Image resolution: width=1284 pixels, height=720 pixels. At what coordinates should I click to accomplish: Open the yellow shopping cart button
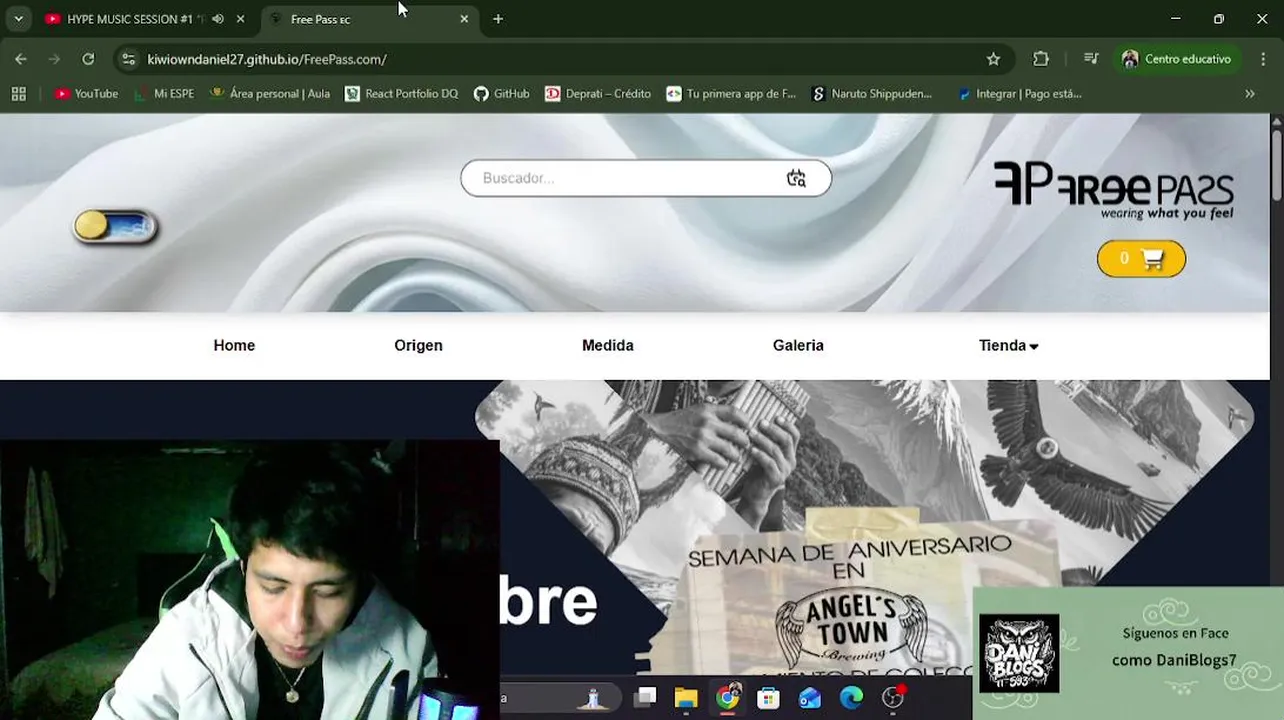(x=1141, y=259)
